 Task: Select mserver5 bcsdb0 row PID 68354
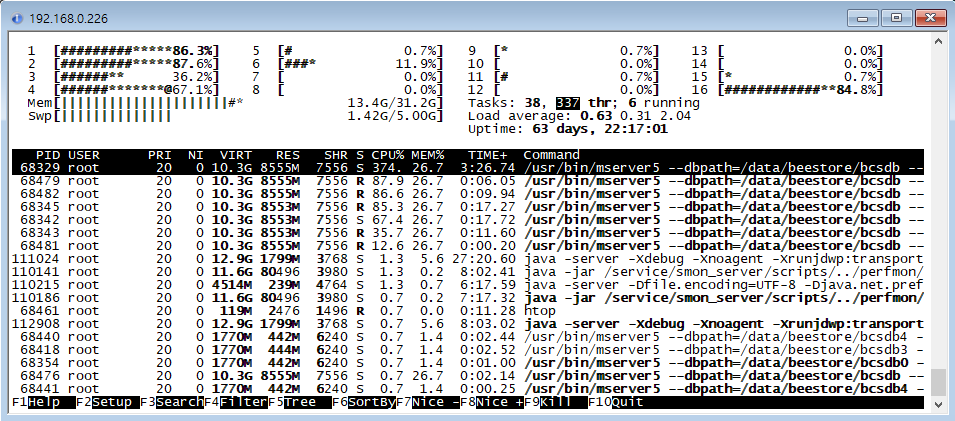tap(468, 363)
